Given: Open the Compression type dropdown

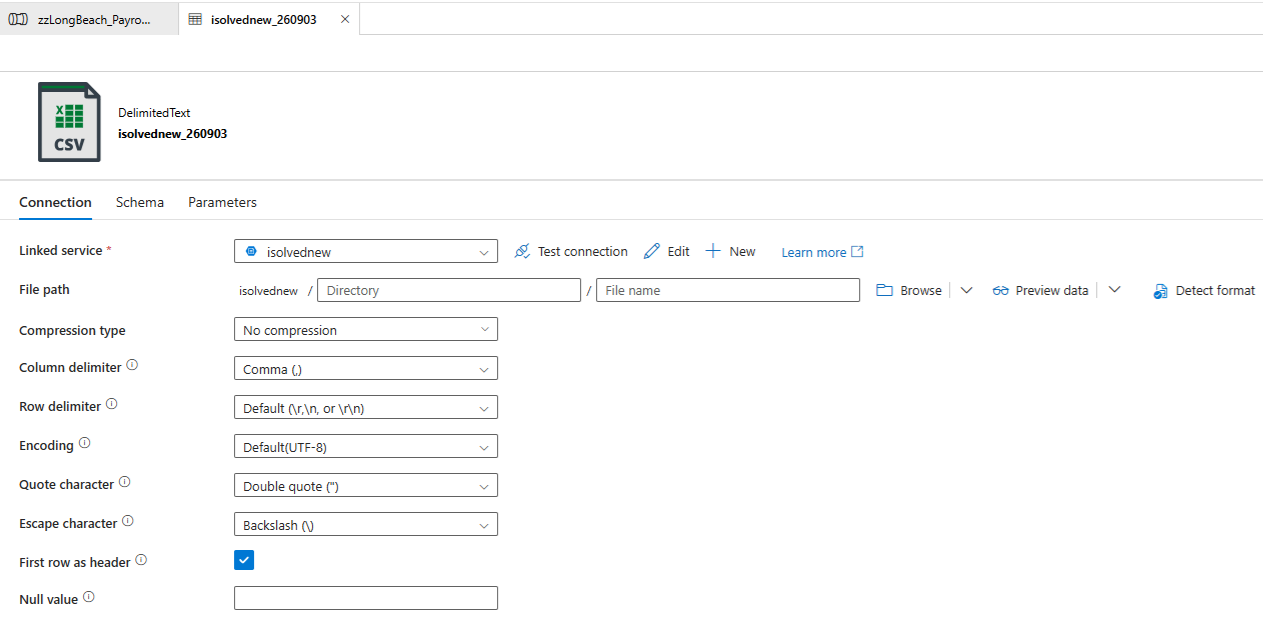Looking at the screenshot, I should (x=366, y=329).
